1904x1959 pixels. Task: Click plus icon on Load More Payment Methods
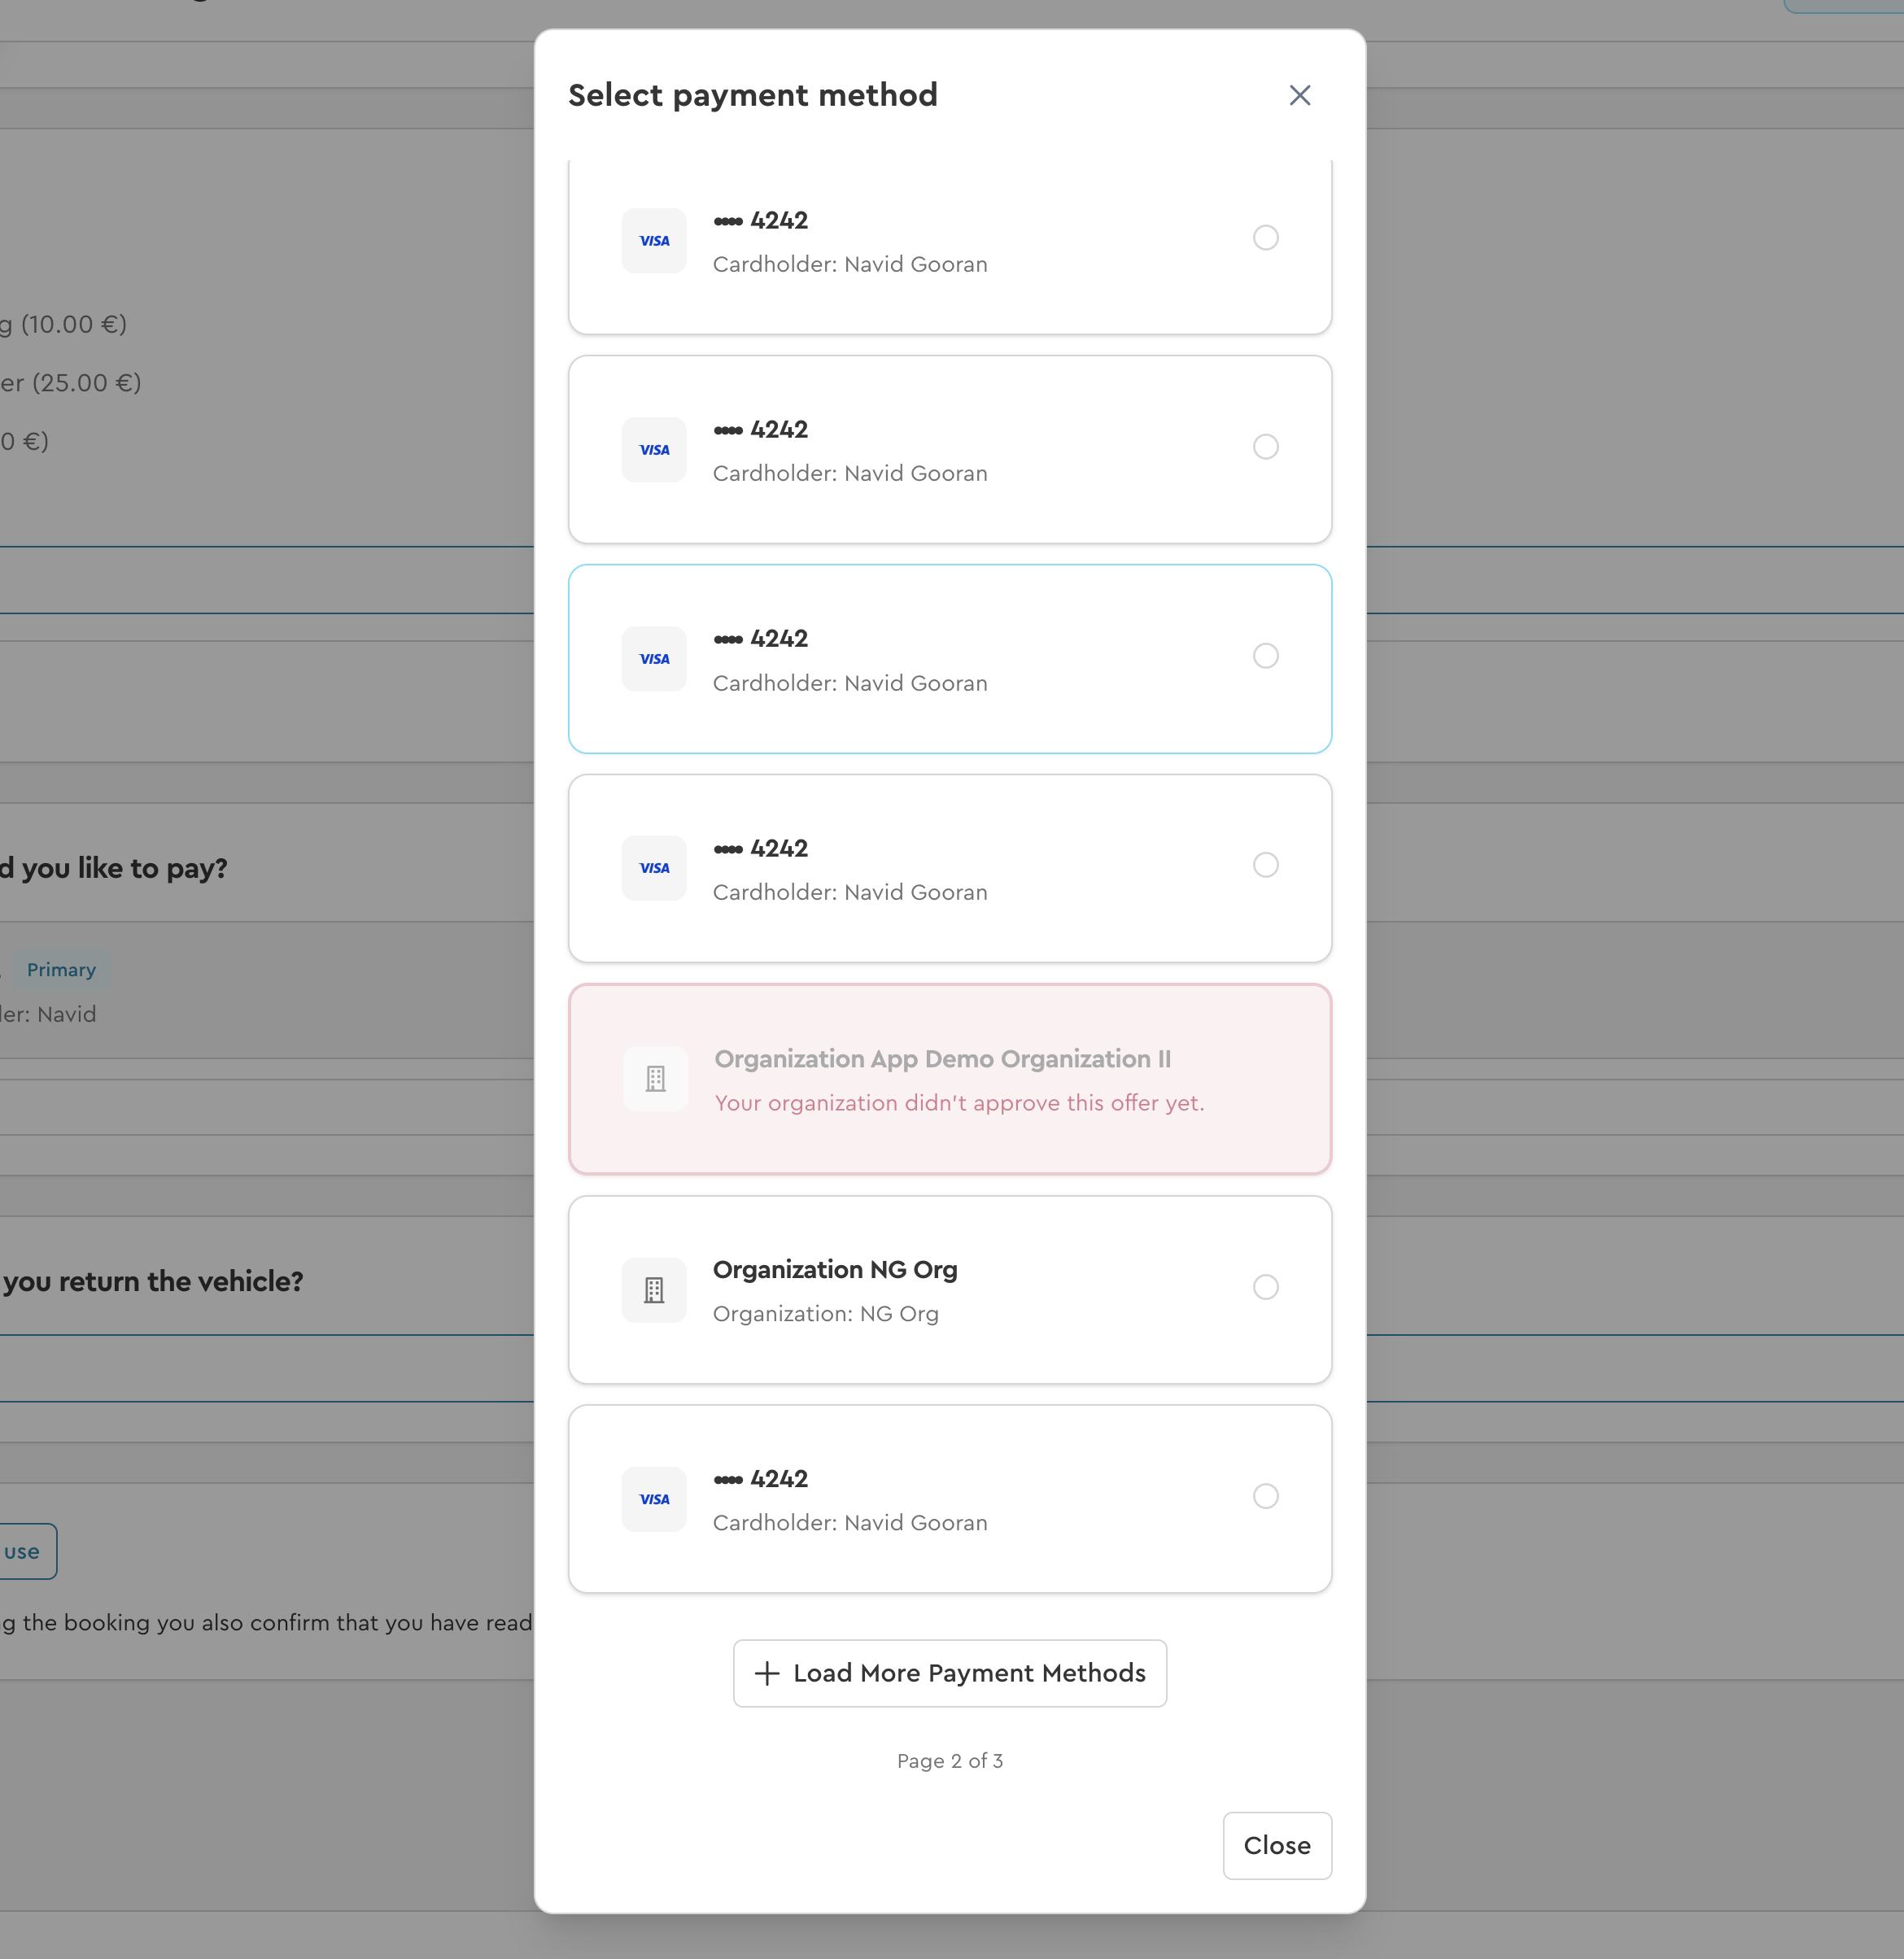[767, 1673]
